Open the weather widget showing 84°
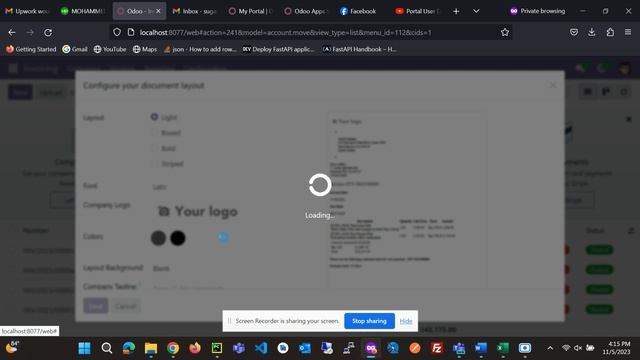Screen dimensions: 640x360 point(12,347)
